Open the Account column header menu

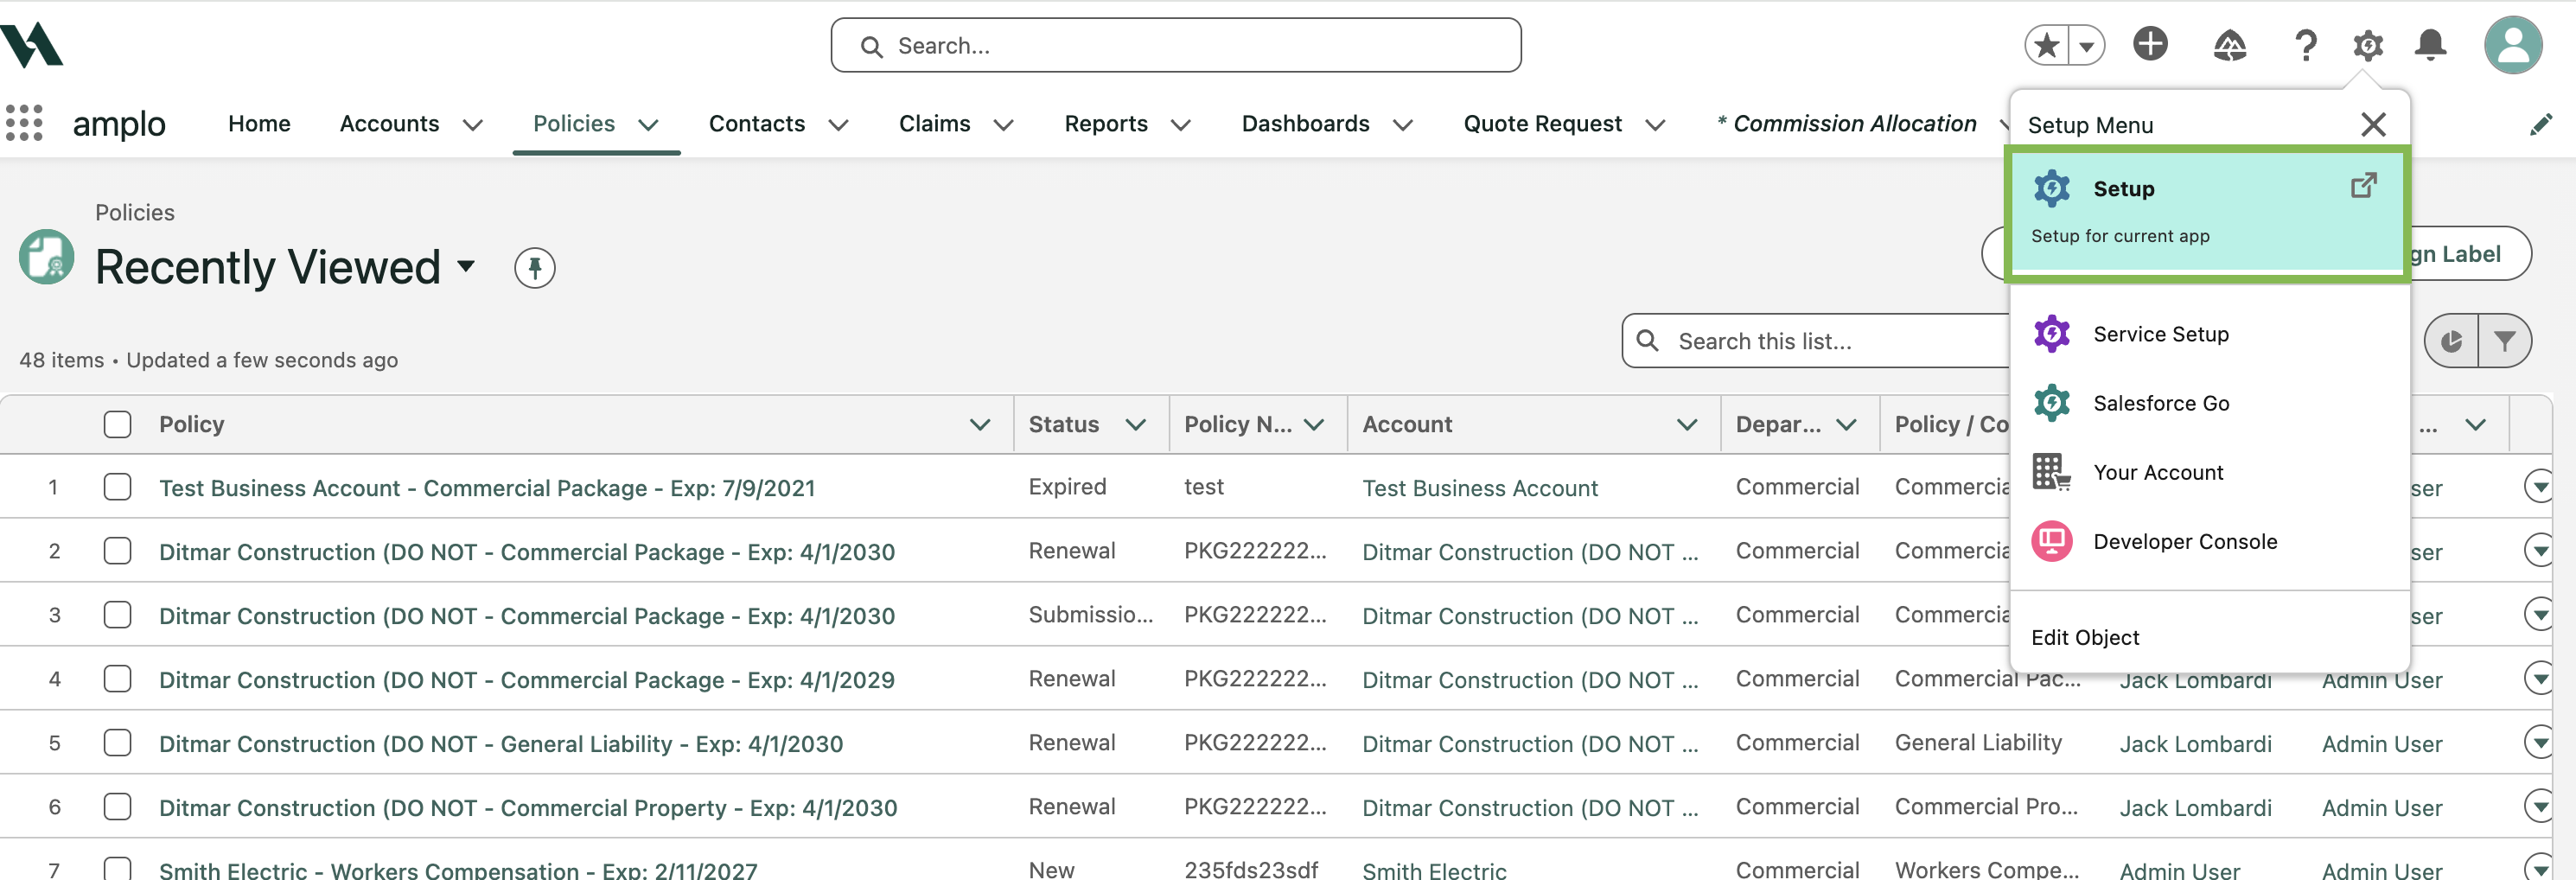[1687, 424]
